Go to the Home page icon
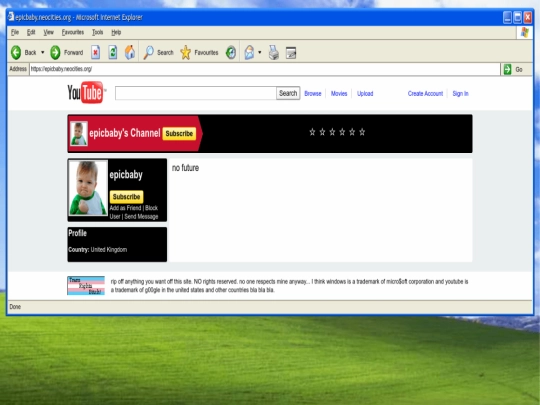Screen dimensions: 540x405 [130, 52]
